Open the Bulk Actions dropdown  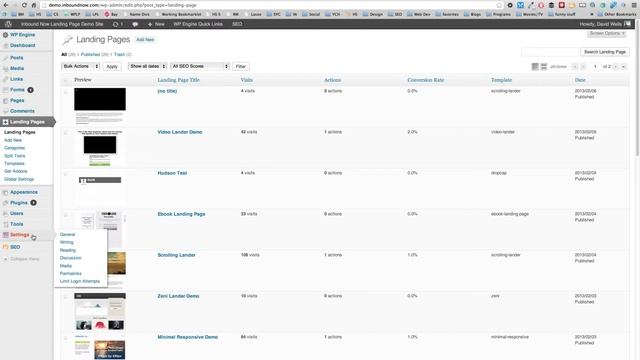click(x=80, y=66)
